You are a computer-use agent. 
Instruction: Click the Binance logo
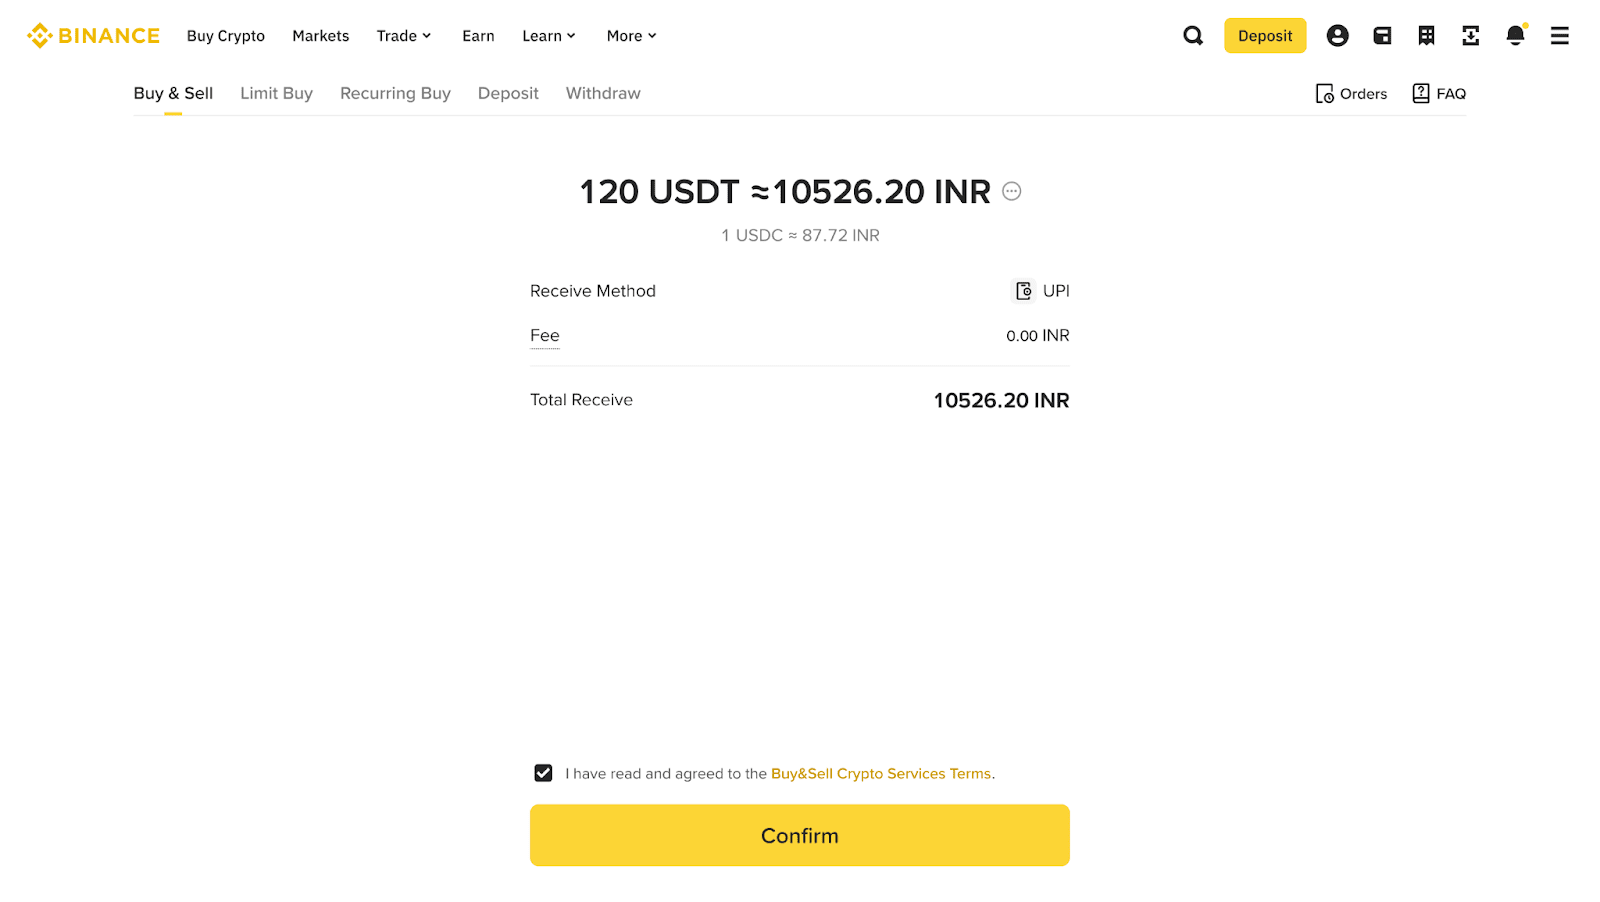(93, 36)
